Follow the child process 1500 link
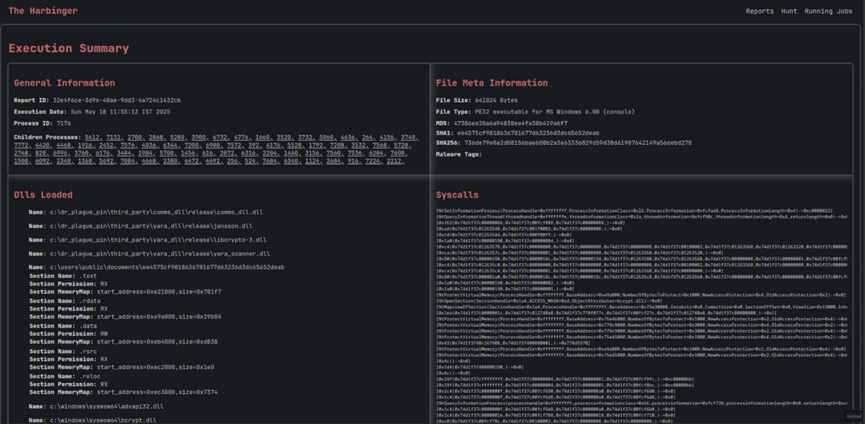Image resolution: width=865 pixels, height=424 pixels. 21,160
